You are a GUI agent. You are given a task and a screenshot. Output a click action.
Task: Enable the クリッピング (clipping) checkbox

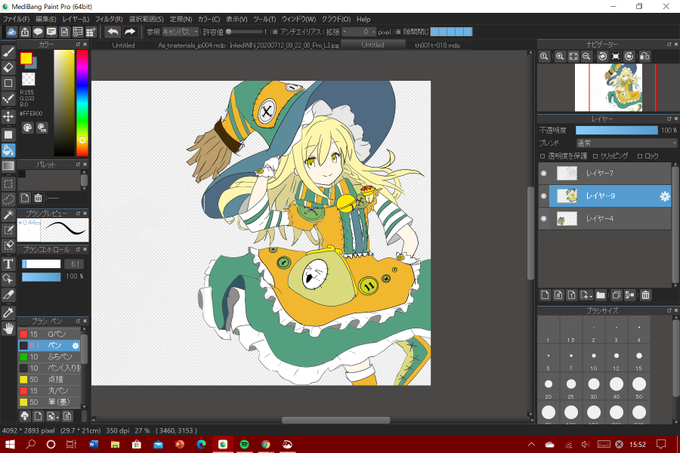pos(595,156)
